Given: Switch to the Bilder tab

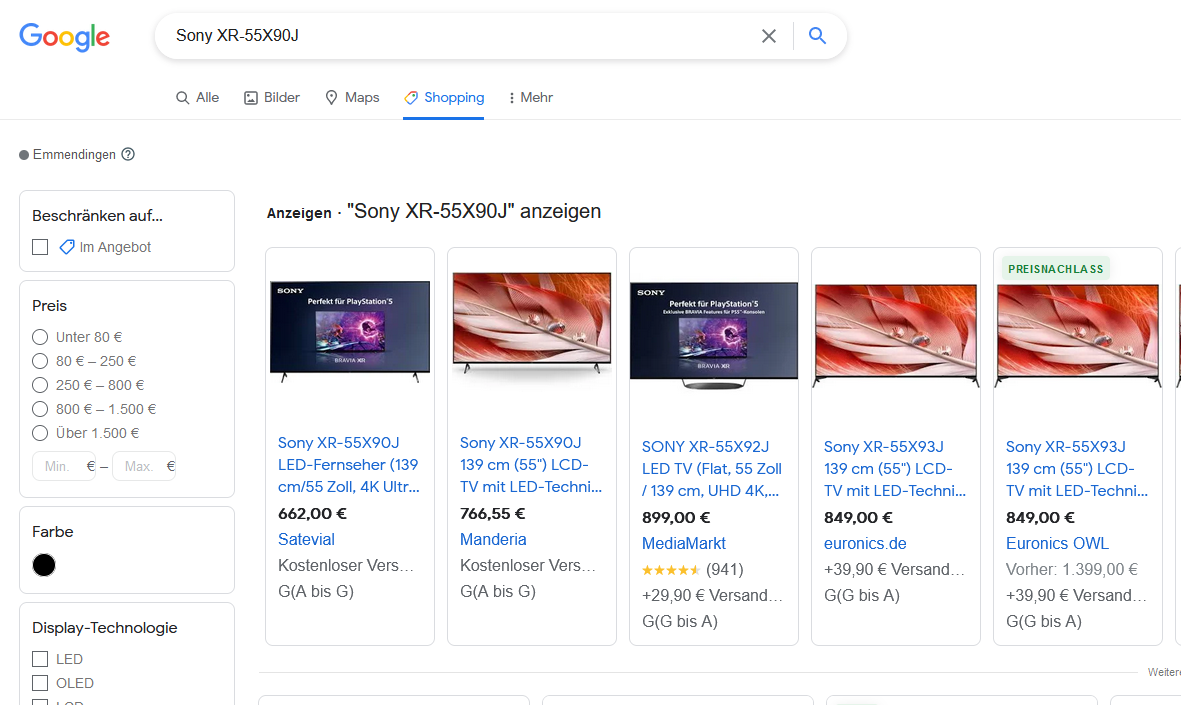Looking at the screenshot, I should (272, 97).
